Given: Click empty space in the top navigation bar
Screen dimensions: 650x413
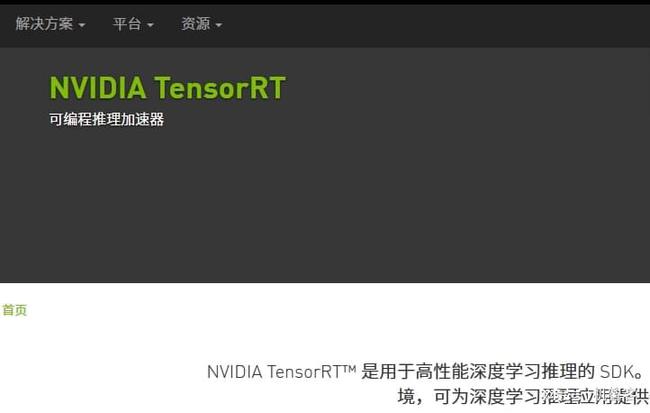Looking at the screenshot, I should (435, 25).
